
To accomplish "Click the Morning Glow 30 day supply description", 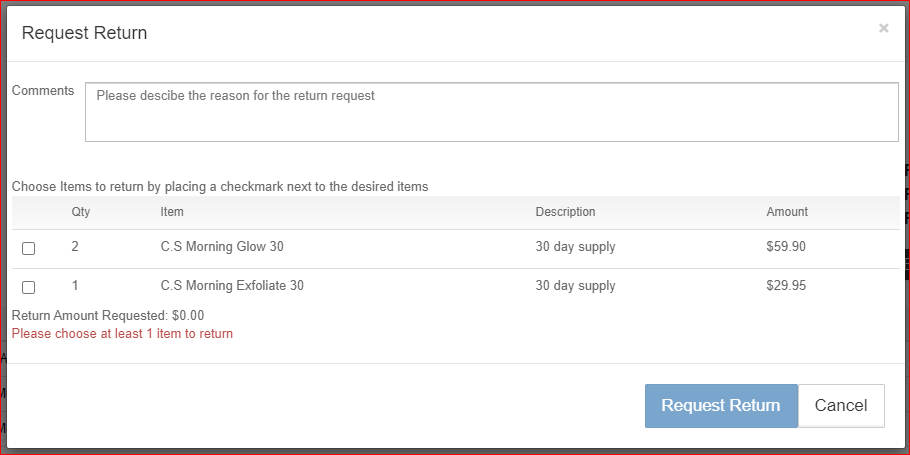I will [x=575, y=247].
